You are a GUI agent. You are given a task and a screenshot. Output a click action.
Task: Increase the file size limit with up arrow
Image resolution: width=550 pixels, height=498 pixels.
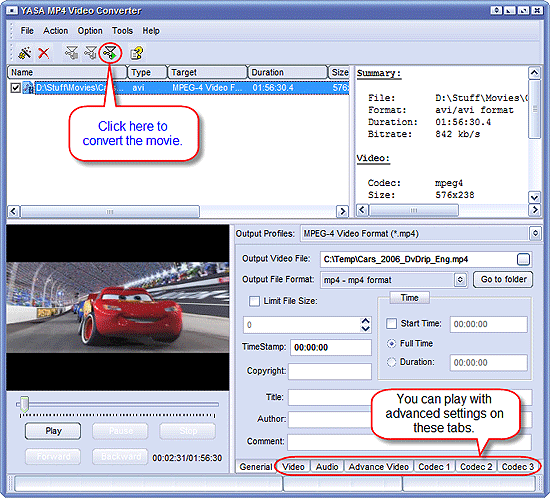pos(365,321)
